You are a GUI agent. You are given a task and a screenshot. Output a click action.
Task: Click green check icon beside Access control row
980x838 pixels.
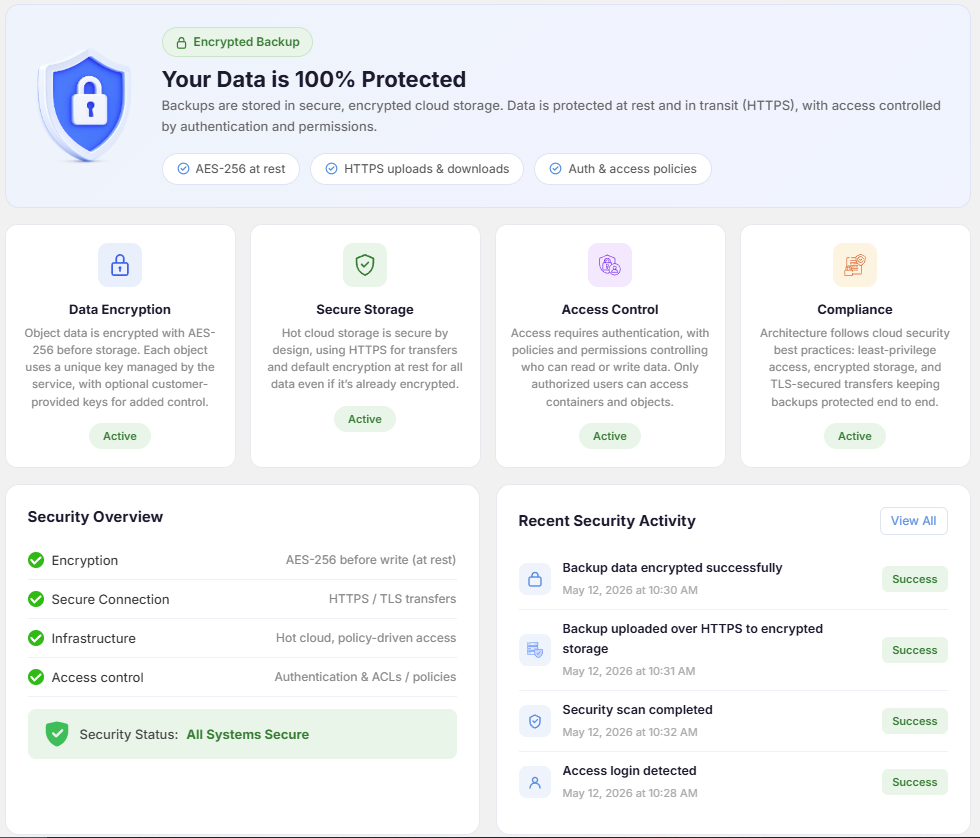(x=36, y=677)
